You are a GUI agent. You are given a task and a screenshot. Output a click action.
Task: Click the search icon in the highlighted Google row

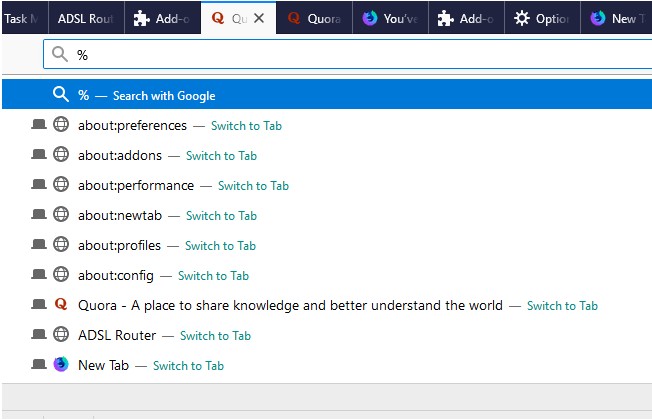[x=61, y=95]
